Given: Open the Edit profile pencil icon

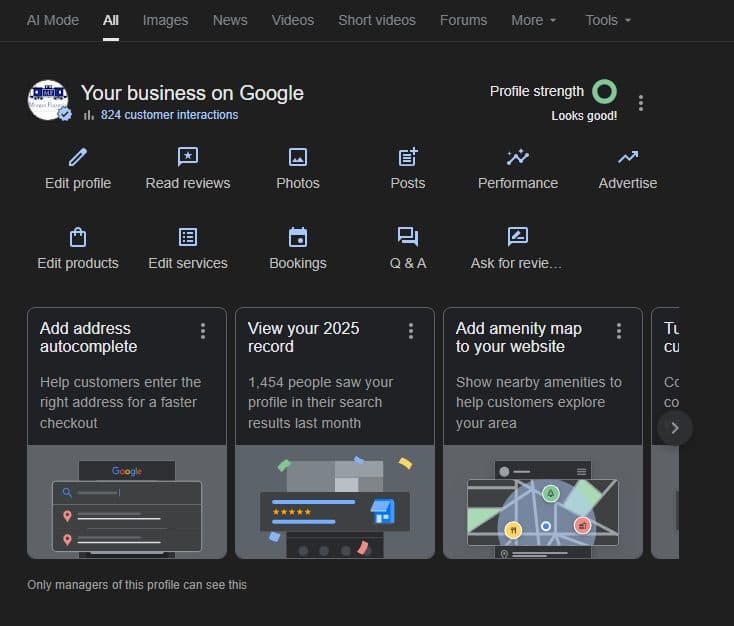Looking at the screenshot, I should pyautogui.click(x=78, y=157).
